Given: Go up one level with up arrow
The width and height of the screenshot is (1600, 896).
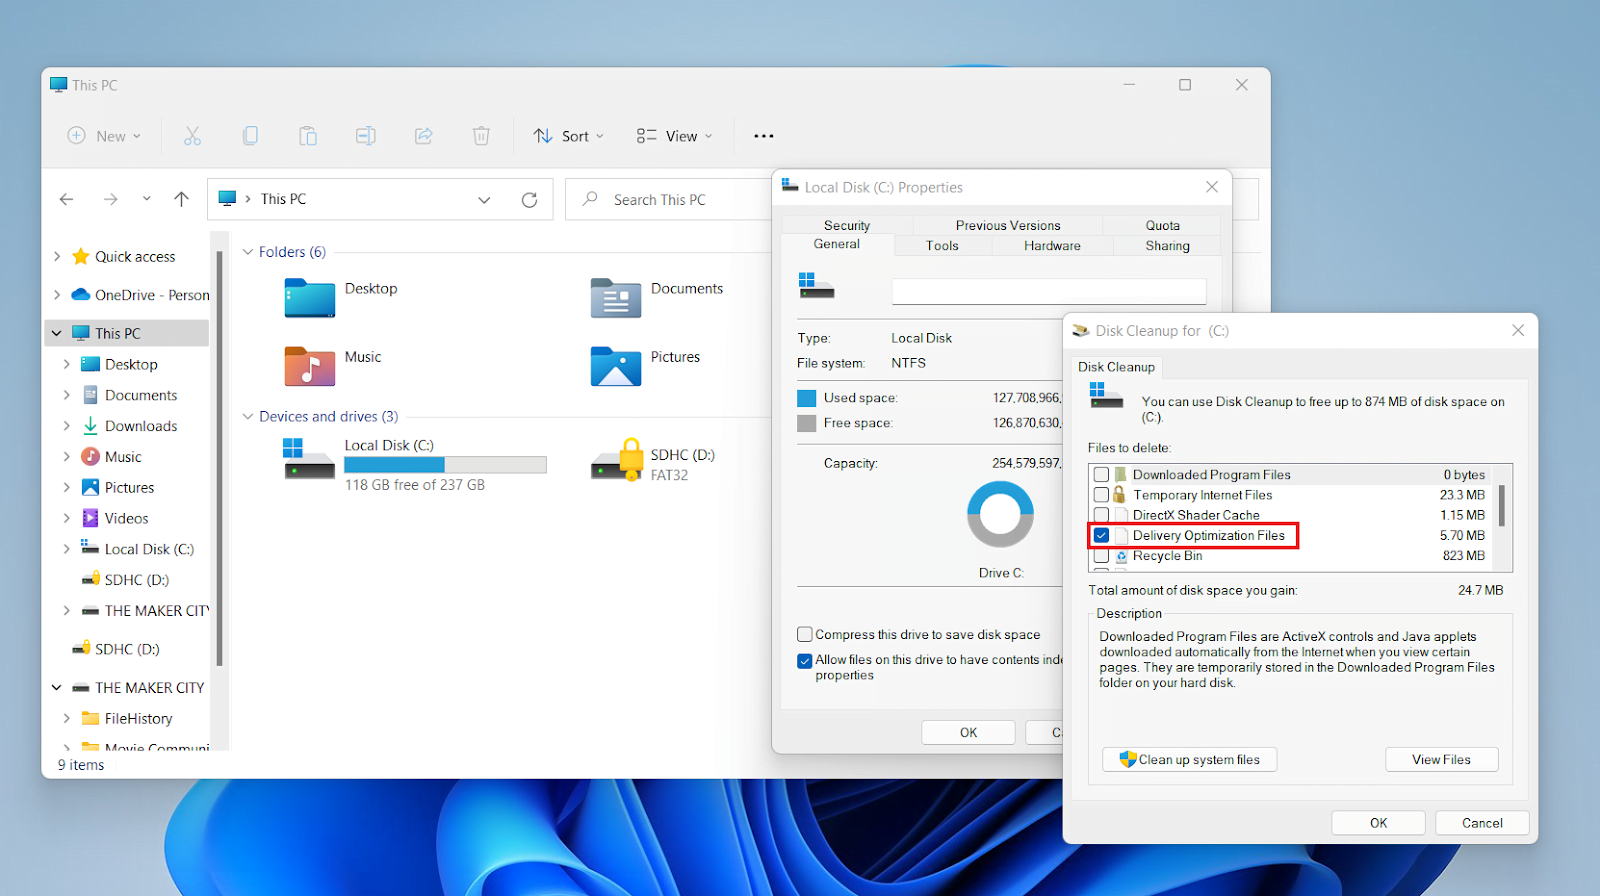Looking at the screenshot, I should click(x=181, y=199).
